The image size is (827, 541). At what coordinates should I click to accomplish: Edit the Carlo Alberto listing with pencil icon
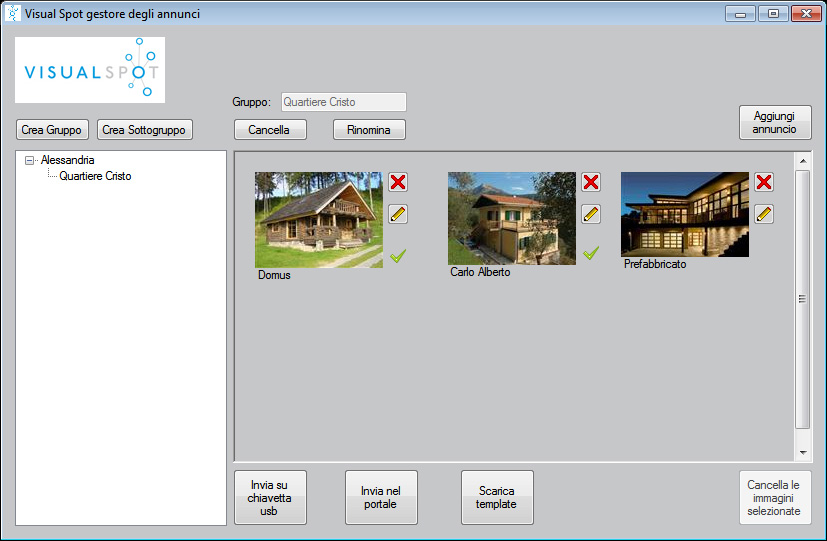591,214
